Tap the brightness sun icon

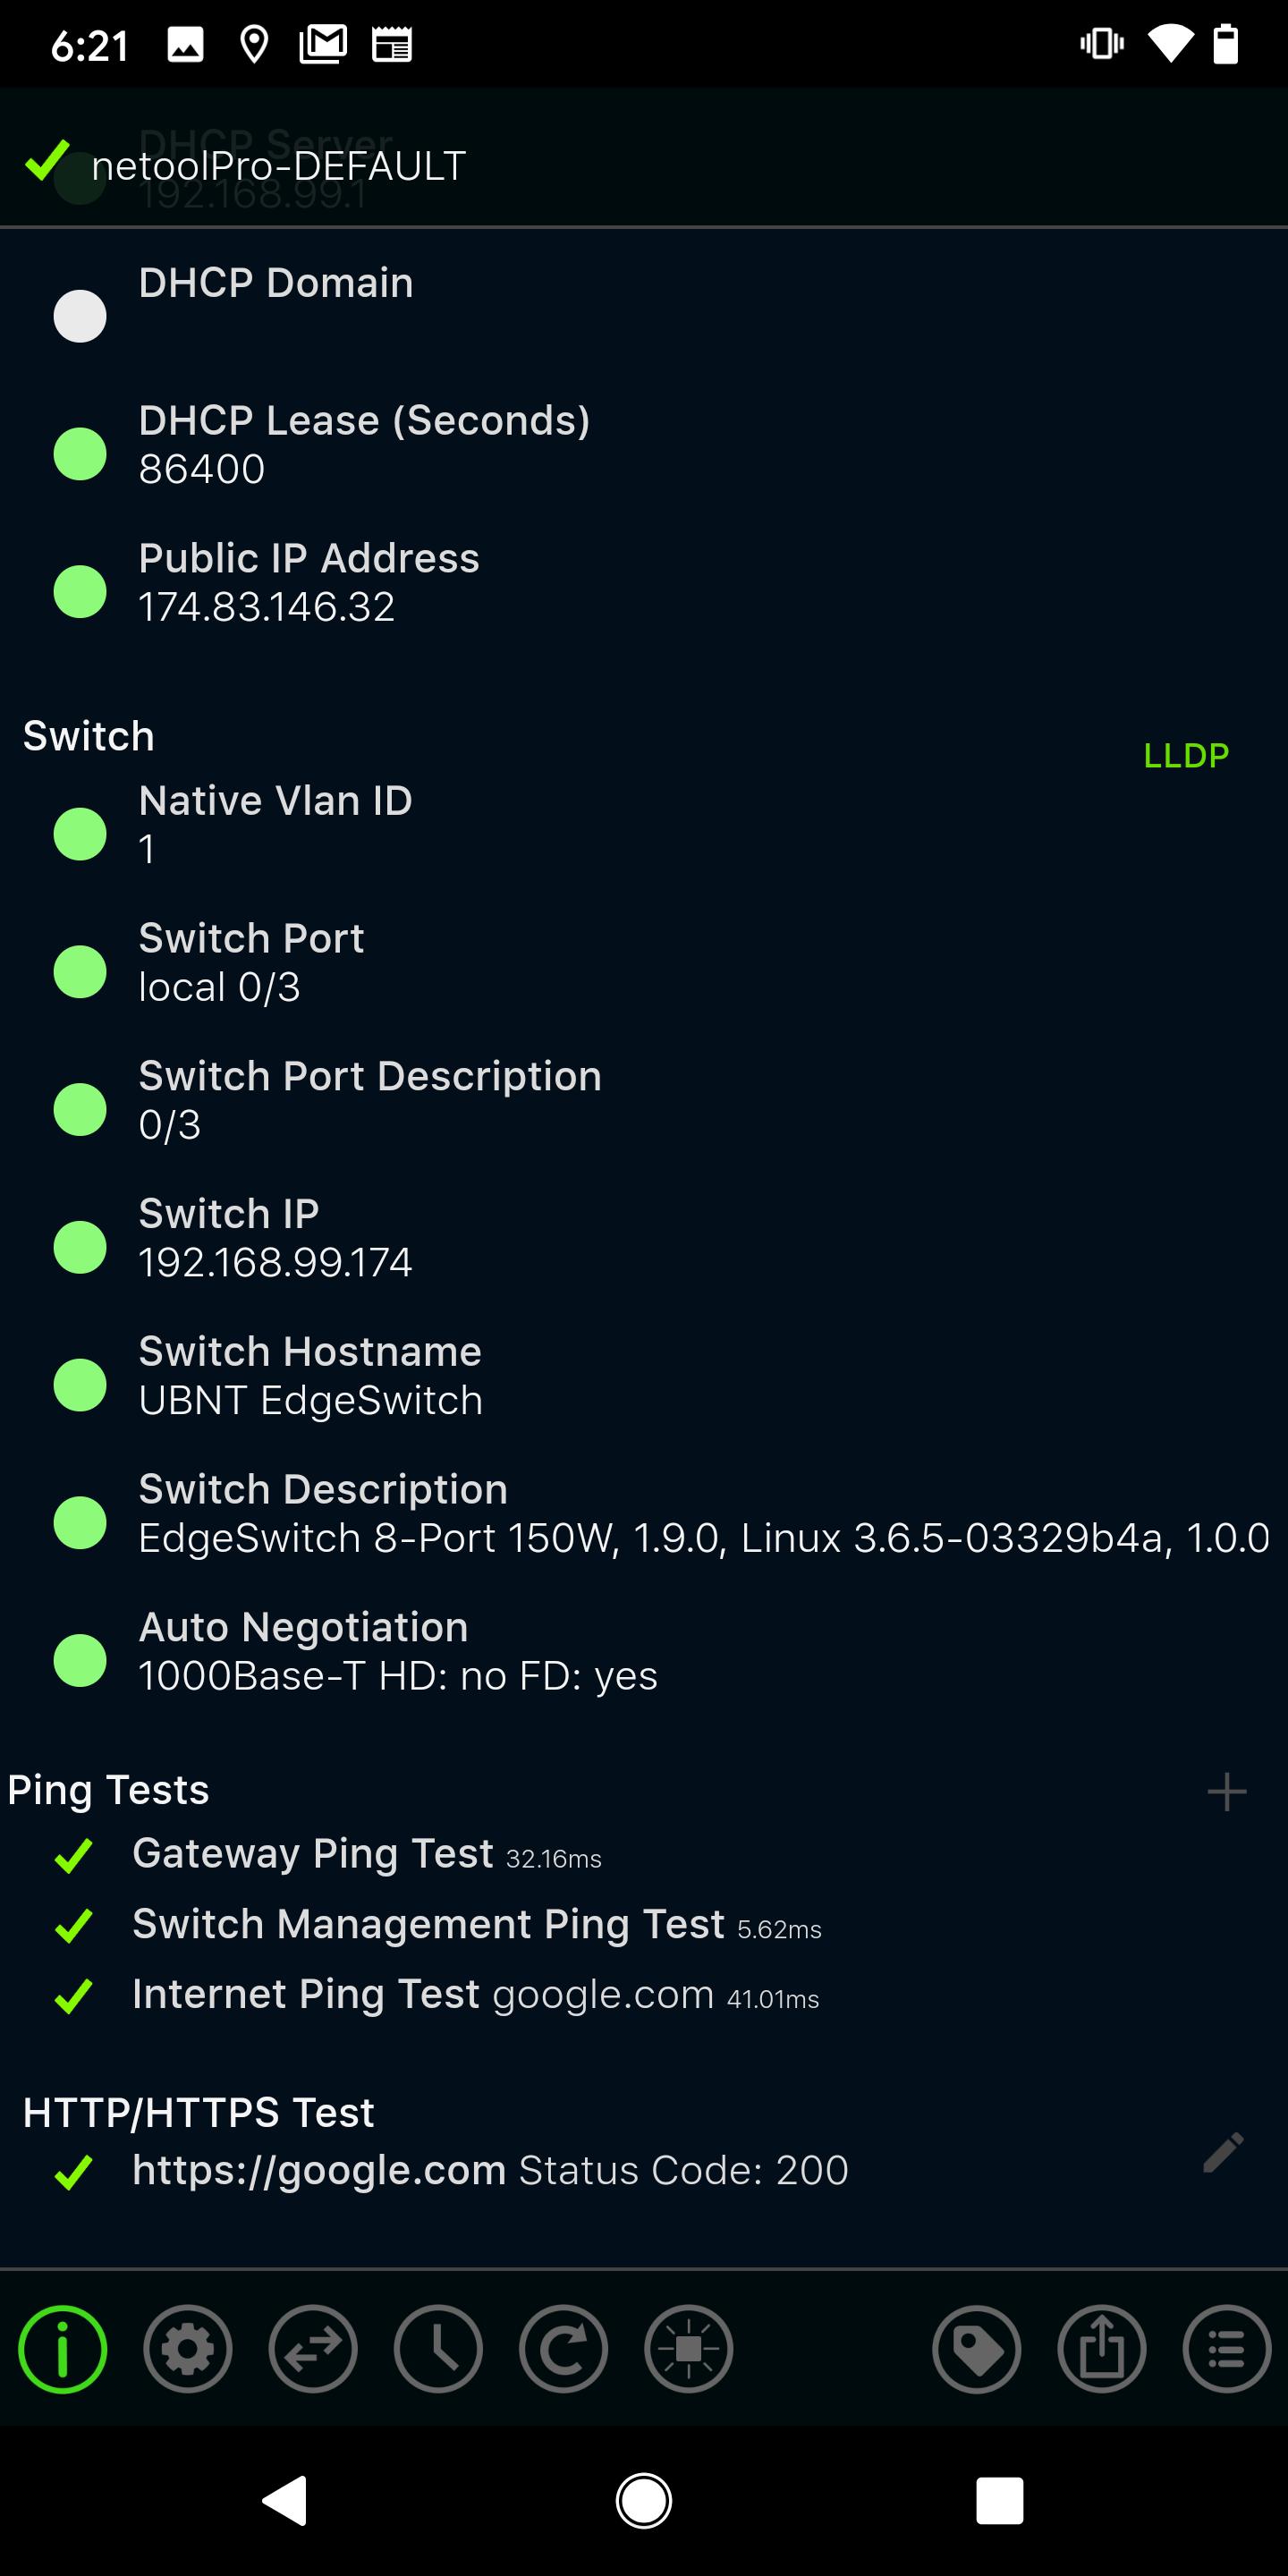[x=689, y=2349]
